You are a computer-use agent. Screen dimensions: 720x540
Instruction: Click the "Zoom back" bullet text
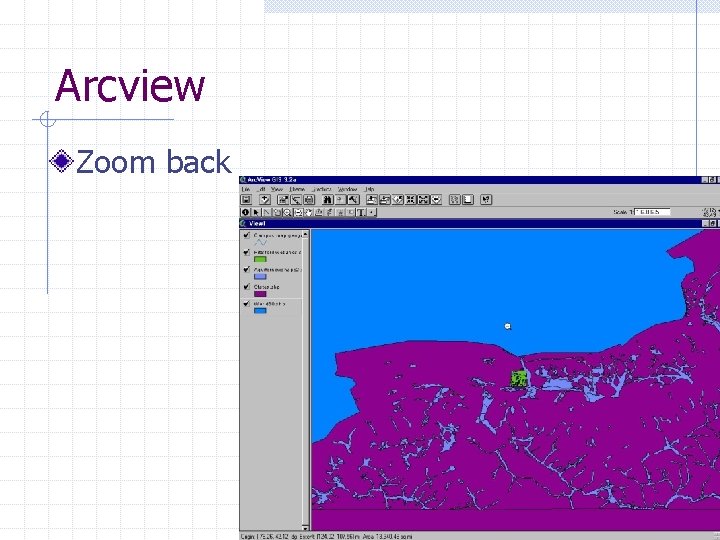(x=153, y=162)
